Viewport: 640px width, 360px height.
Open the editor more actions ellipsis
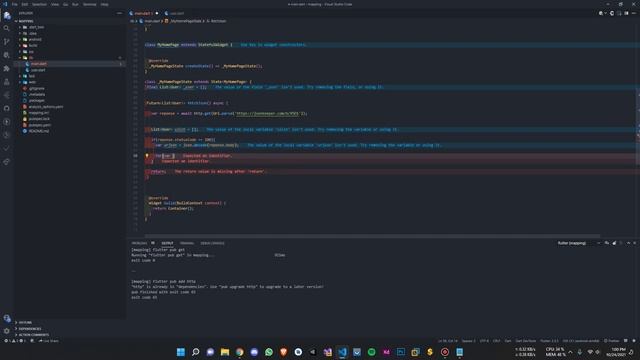tap(634, 13)
